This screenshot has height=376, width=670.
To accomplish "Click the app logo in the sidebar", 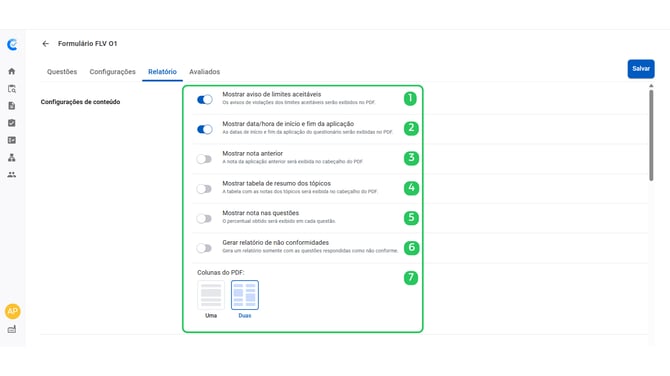I will coord(12,44).
